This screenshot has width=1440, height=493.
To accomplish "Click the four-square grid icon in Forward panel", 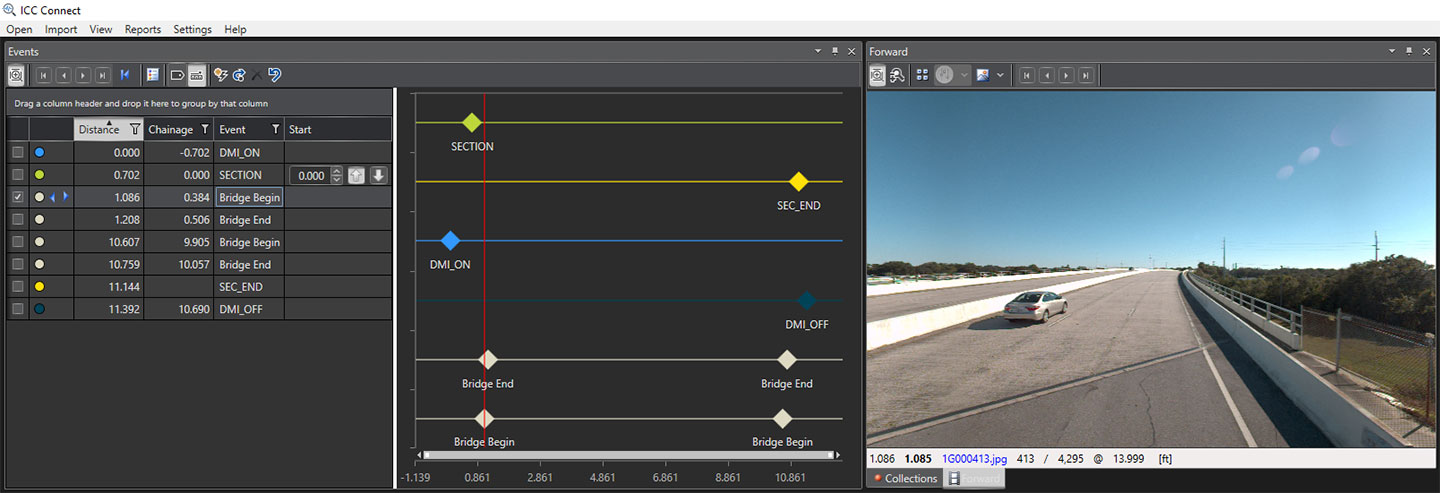I will click(922, 75).
